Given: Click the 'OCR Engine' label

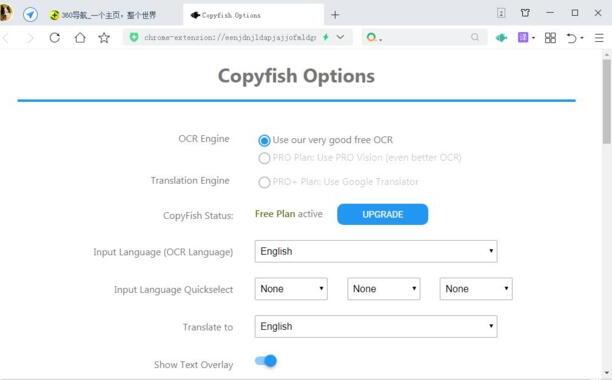Looking at the screenshot, I should pyautogui.click(x=204, y=139).
